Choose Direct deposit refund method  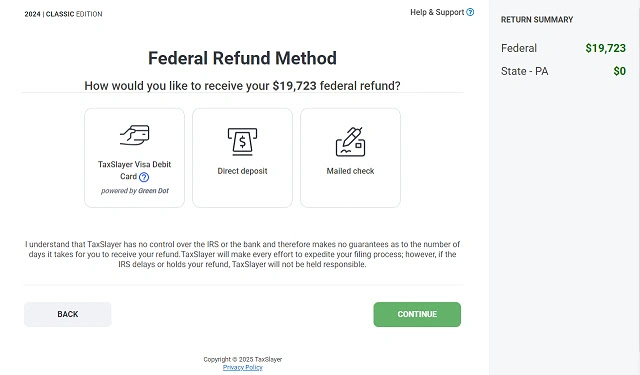point(242,158)
